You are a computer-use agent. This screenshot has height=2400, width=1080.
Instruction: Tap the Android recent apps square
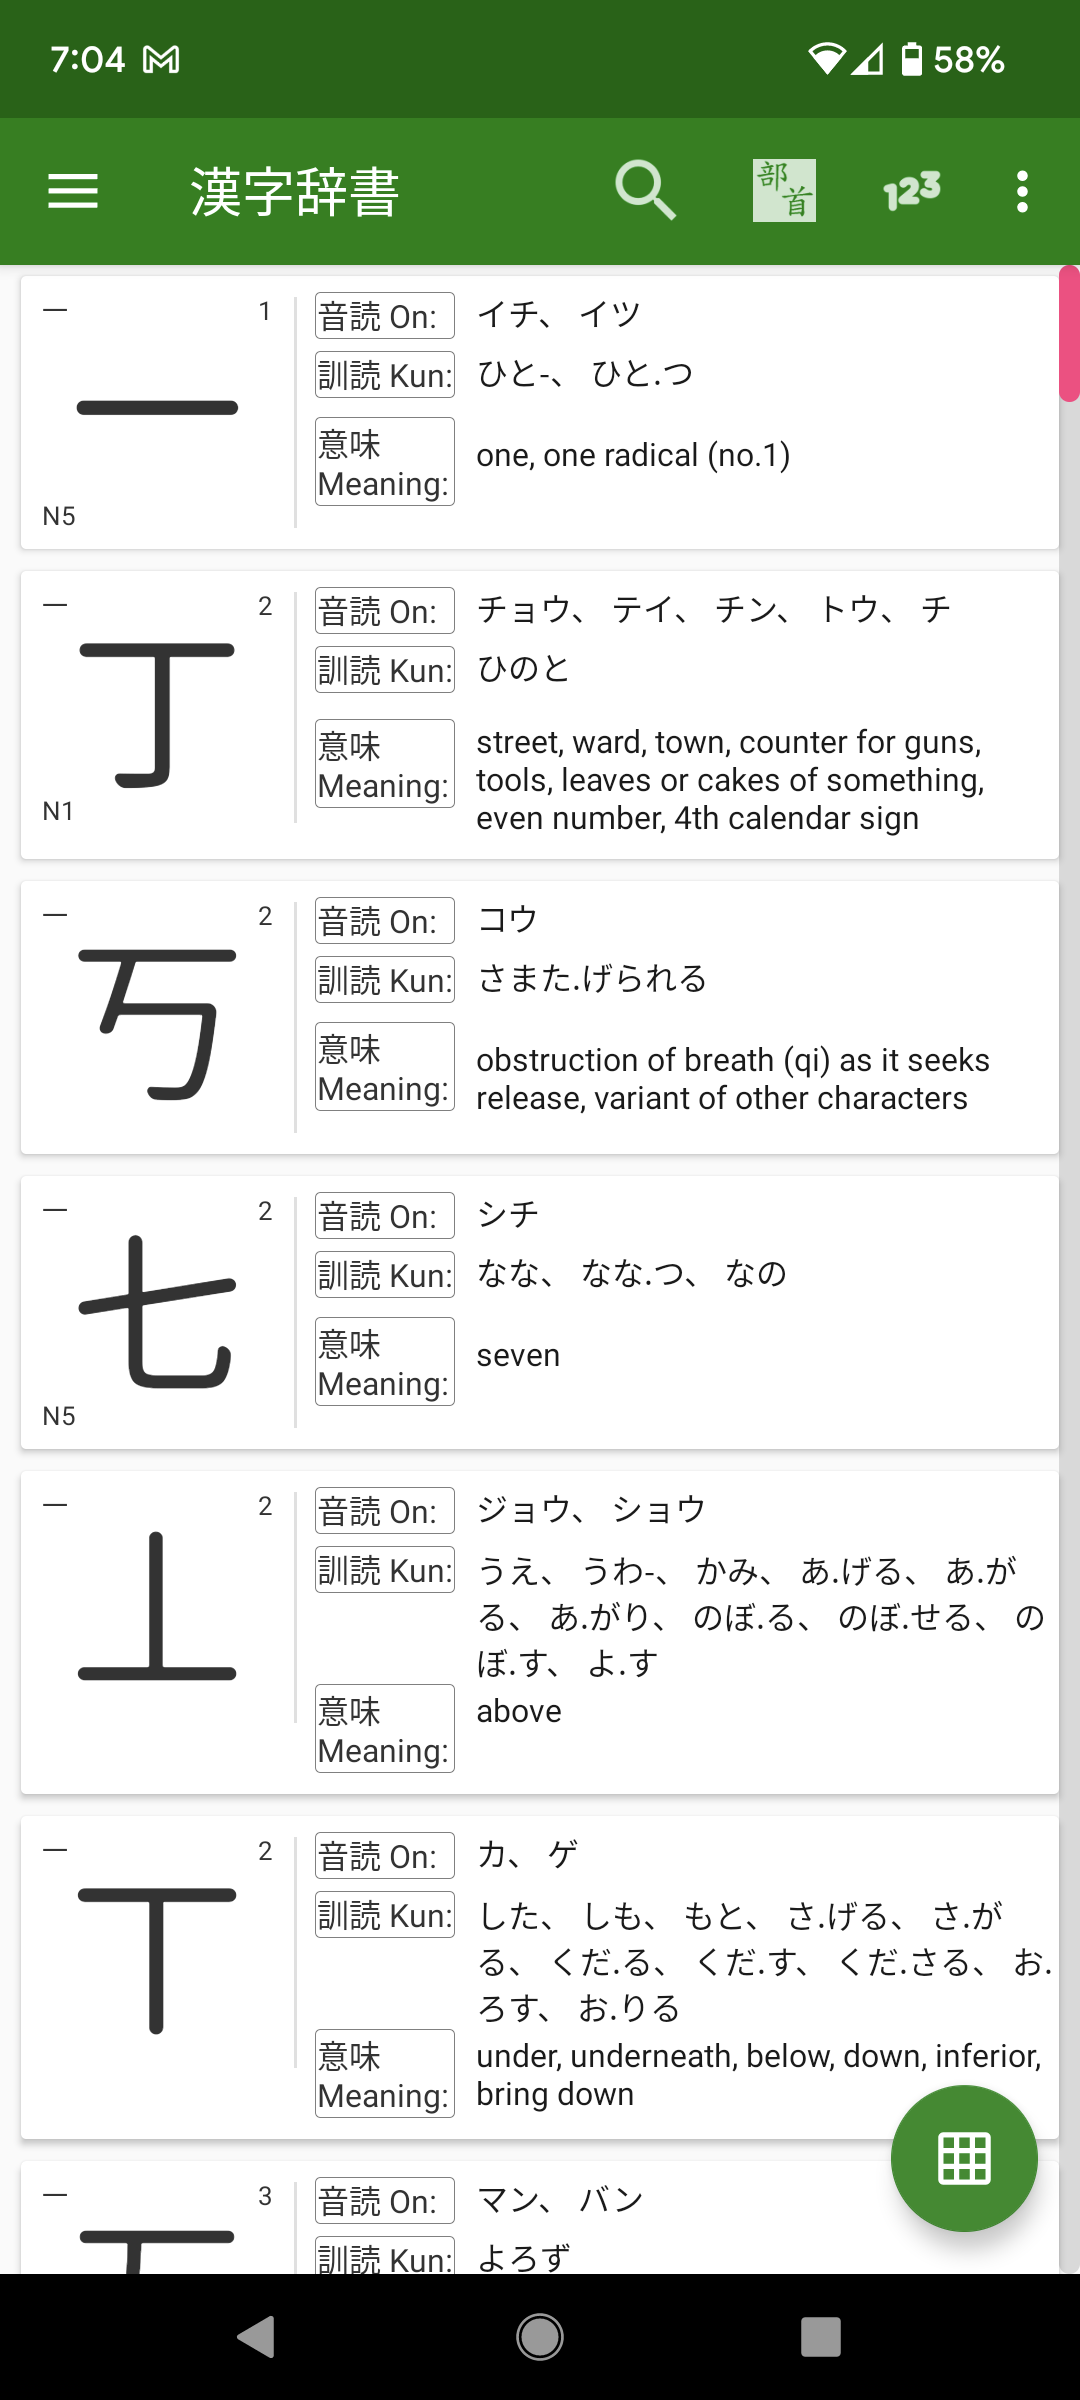821,2337
